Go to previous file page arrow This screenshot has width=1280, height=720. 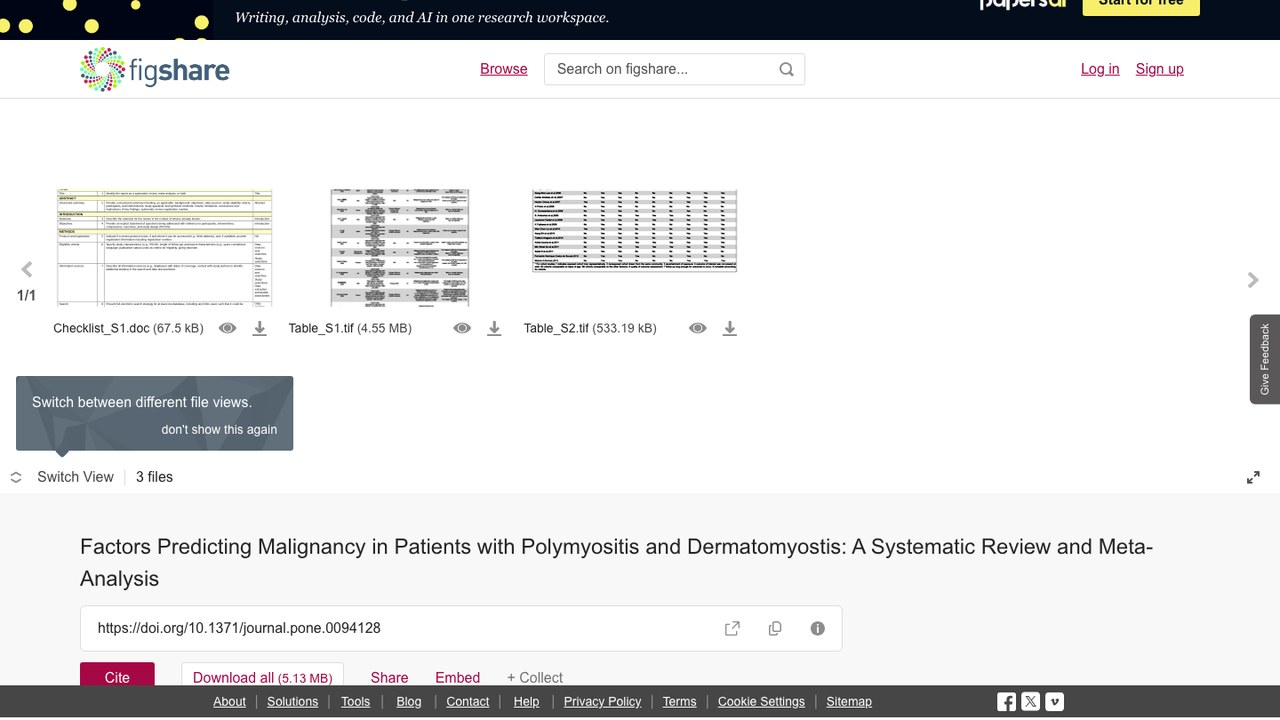click(x=27, y=269)
